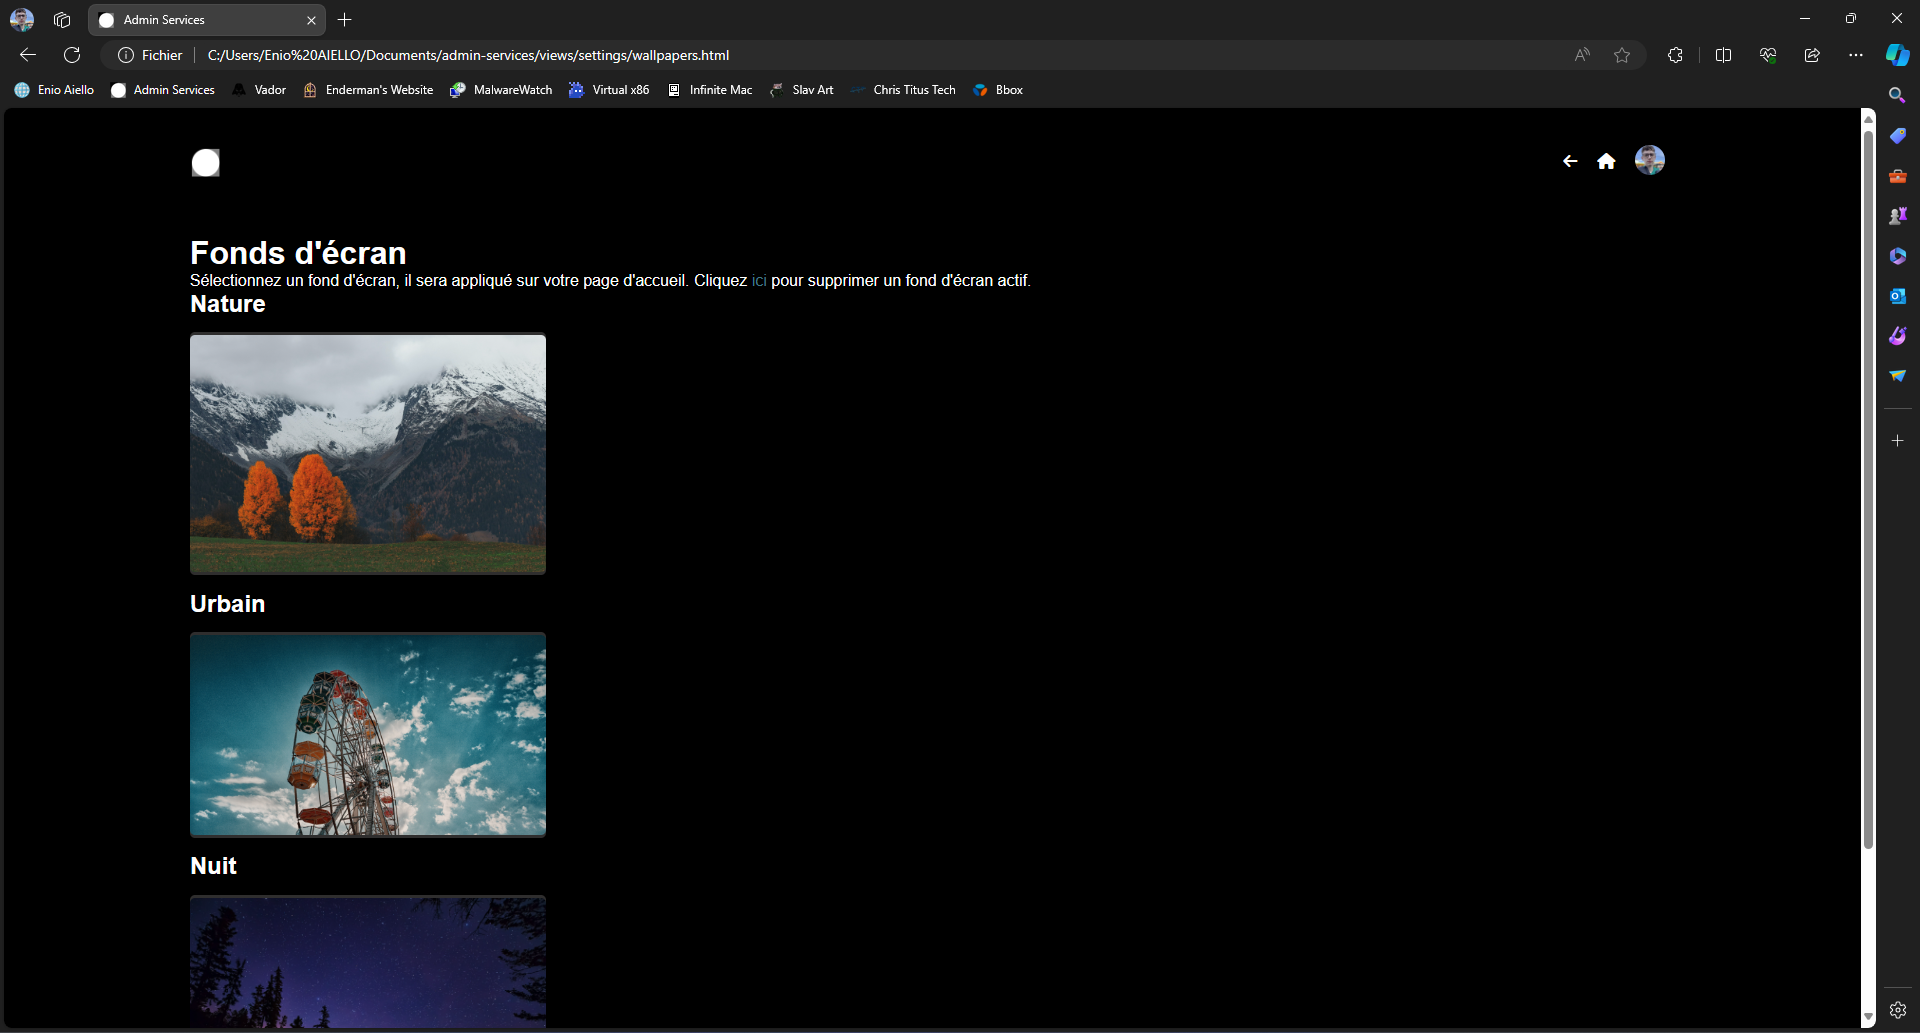Open the browser Settings and more menu
Image resolution: width=1920 pixels, height=1033 pixels.
tap(1856, 55)
